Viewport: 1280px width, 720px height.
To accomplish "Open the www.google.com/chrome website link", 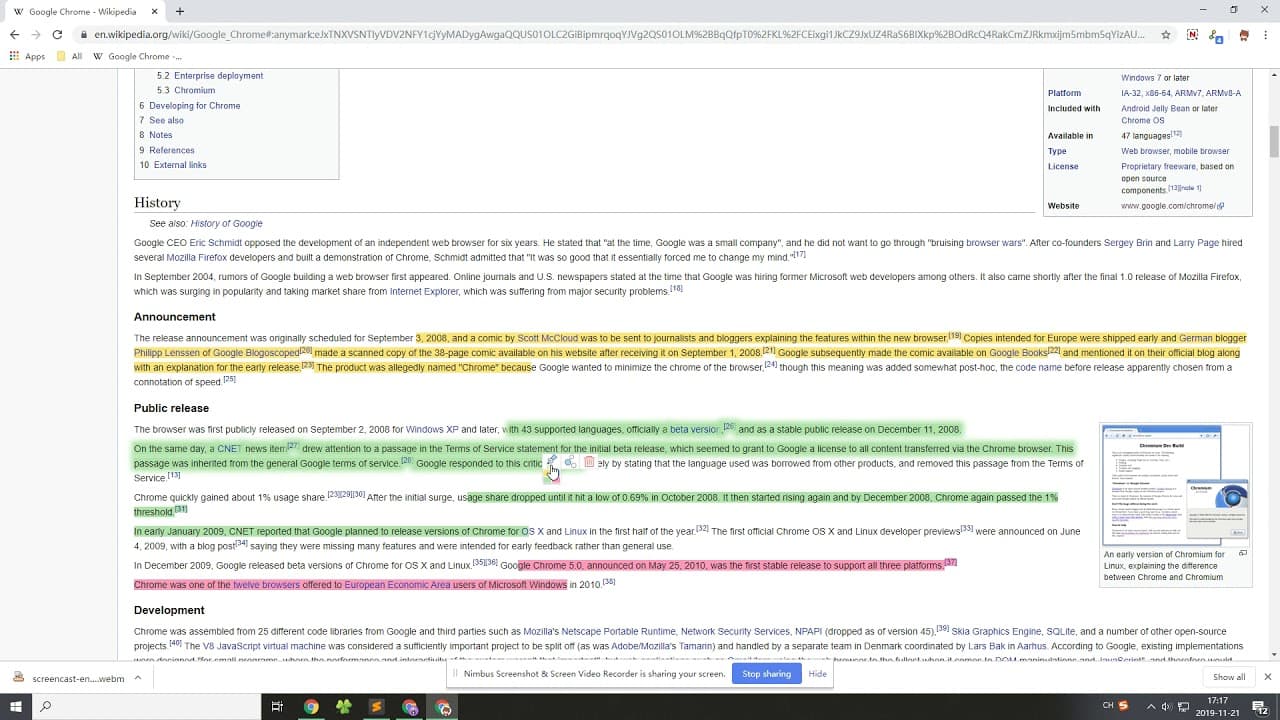I will (1171, 206).
